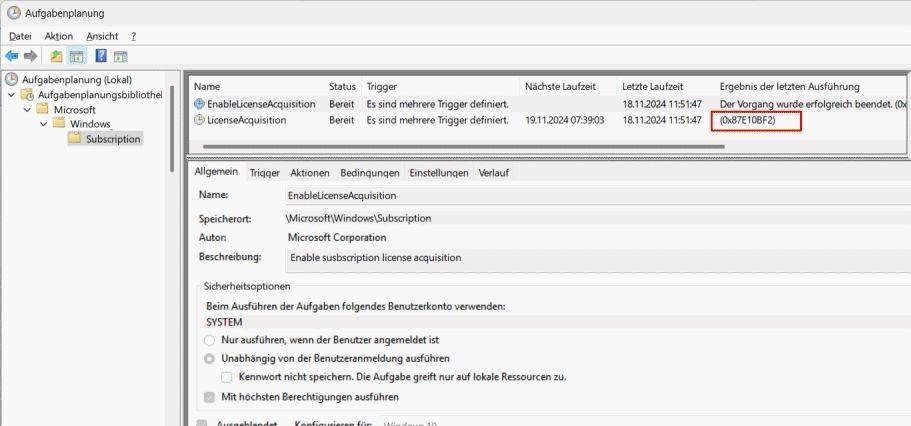This screenshot has width=911, height=426.
Task: Sort by the Status column header
Action: pyautogui.click(x=342, y=86)
